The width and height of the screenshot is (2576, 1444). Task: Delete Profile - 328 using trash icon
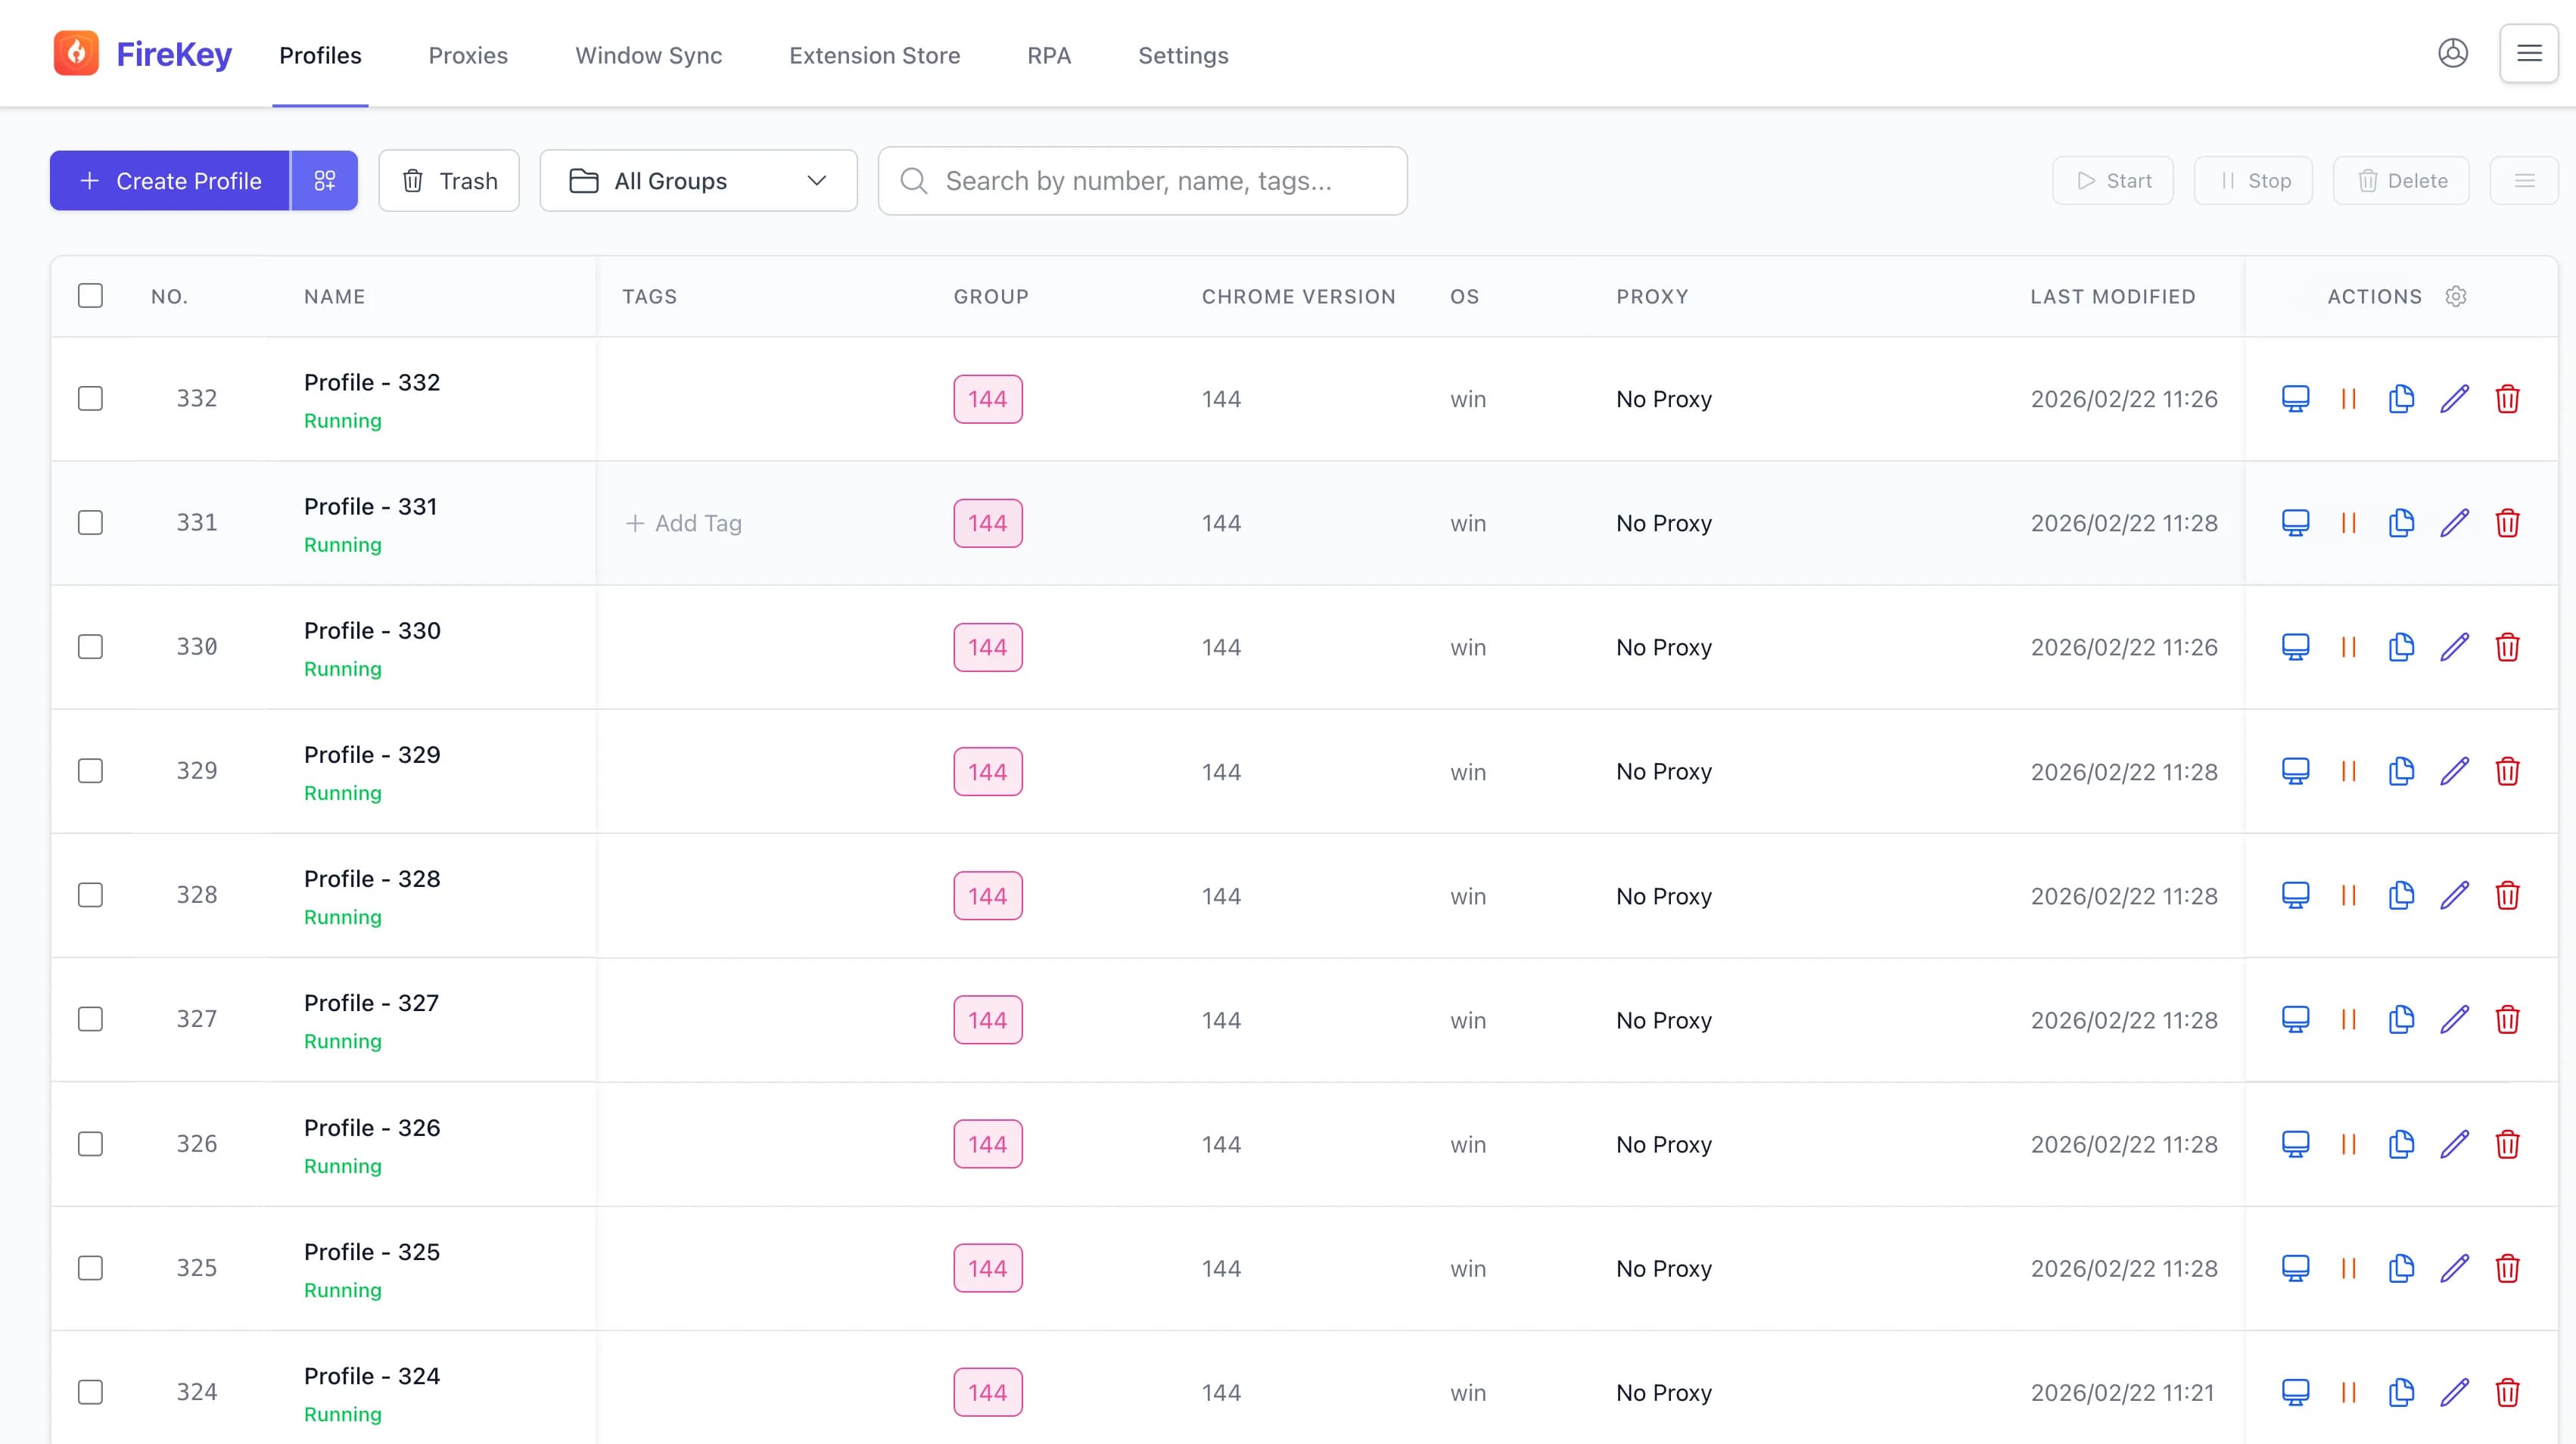point(2509,896)
